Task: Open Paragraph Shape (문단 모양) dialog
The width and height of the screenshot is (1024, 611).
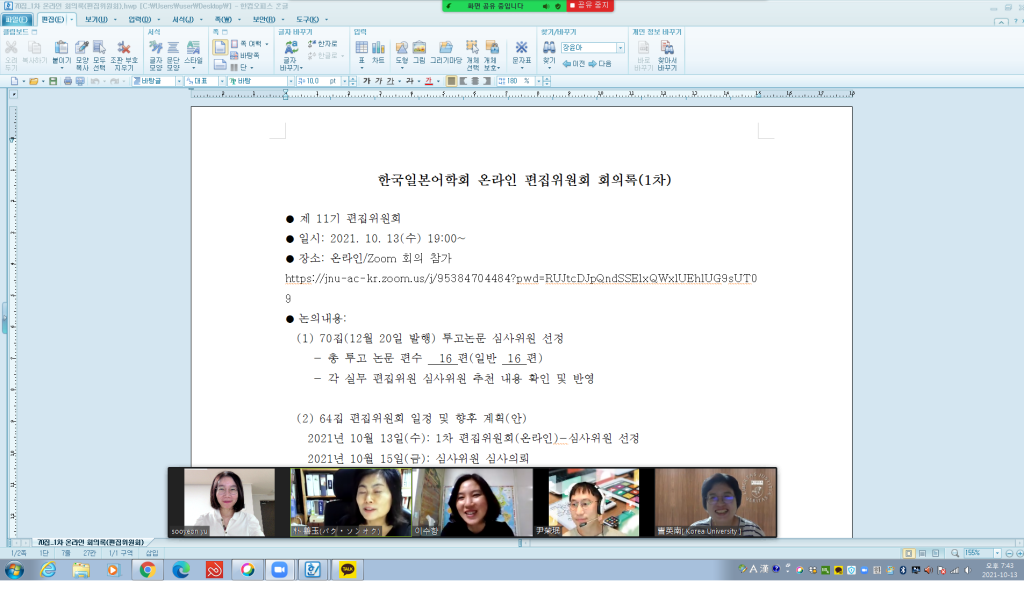Action: (173, 55)
